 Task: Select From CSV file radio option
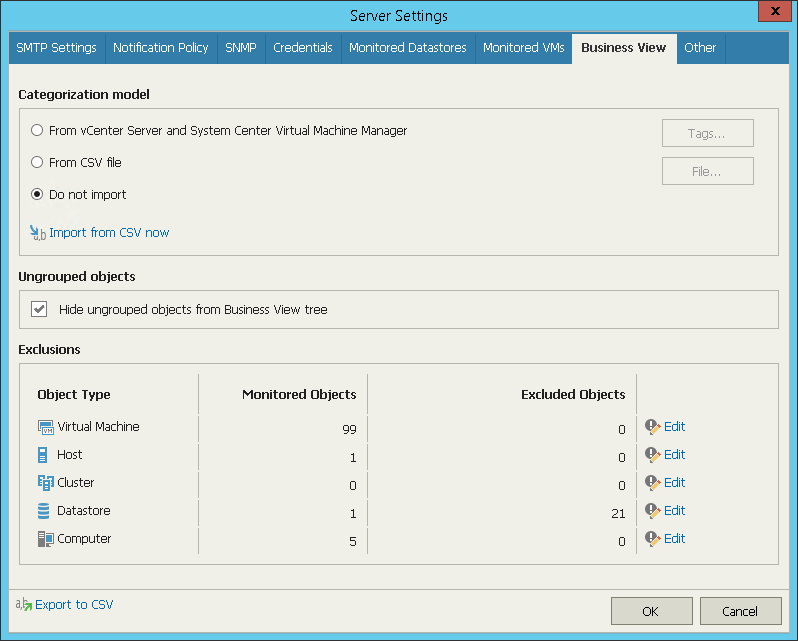[x=37, y=162]
